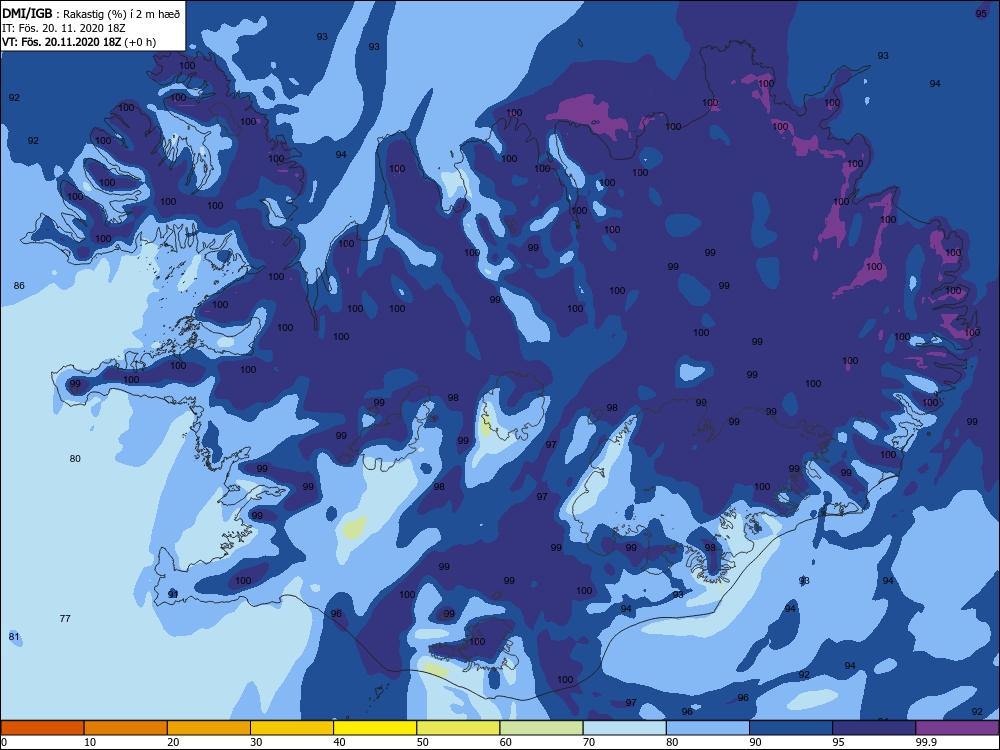Select the dark indigo 95–99.9 legend swatch

[x=874, y=728]
